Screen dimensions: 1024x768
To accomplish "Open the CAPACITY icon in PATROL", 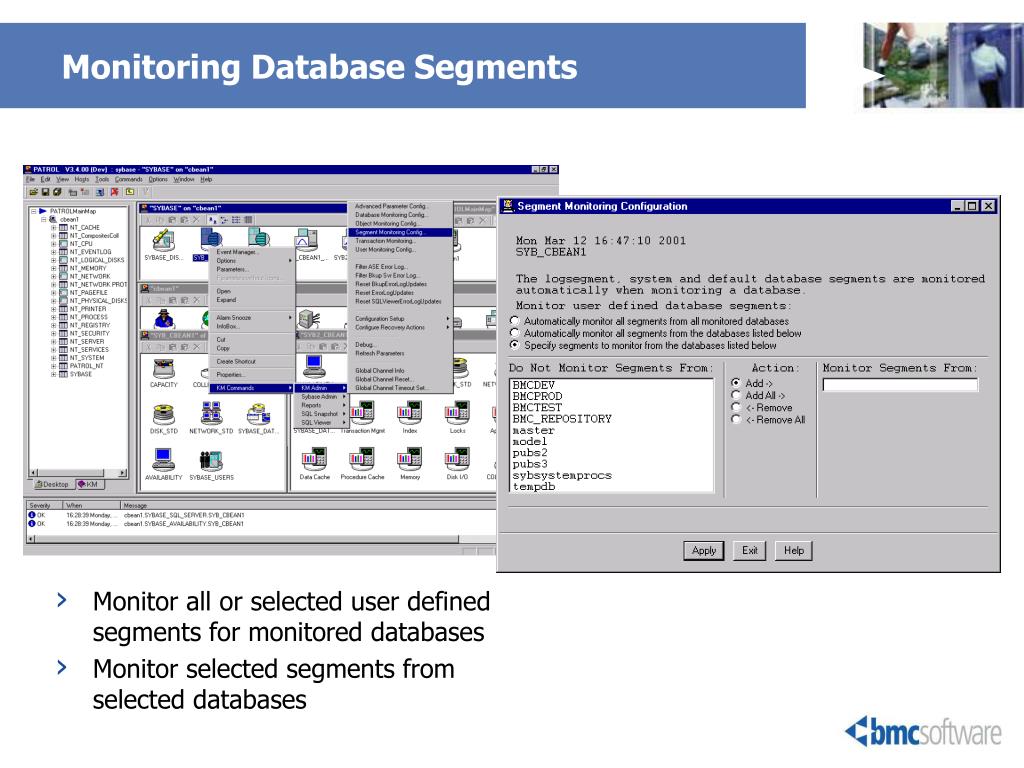I will click(163, 368).
